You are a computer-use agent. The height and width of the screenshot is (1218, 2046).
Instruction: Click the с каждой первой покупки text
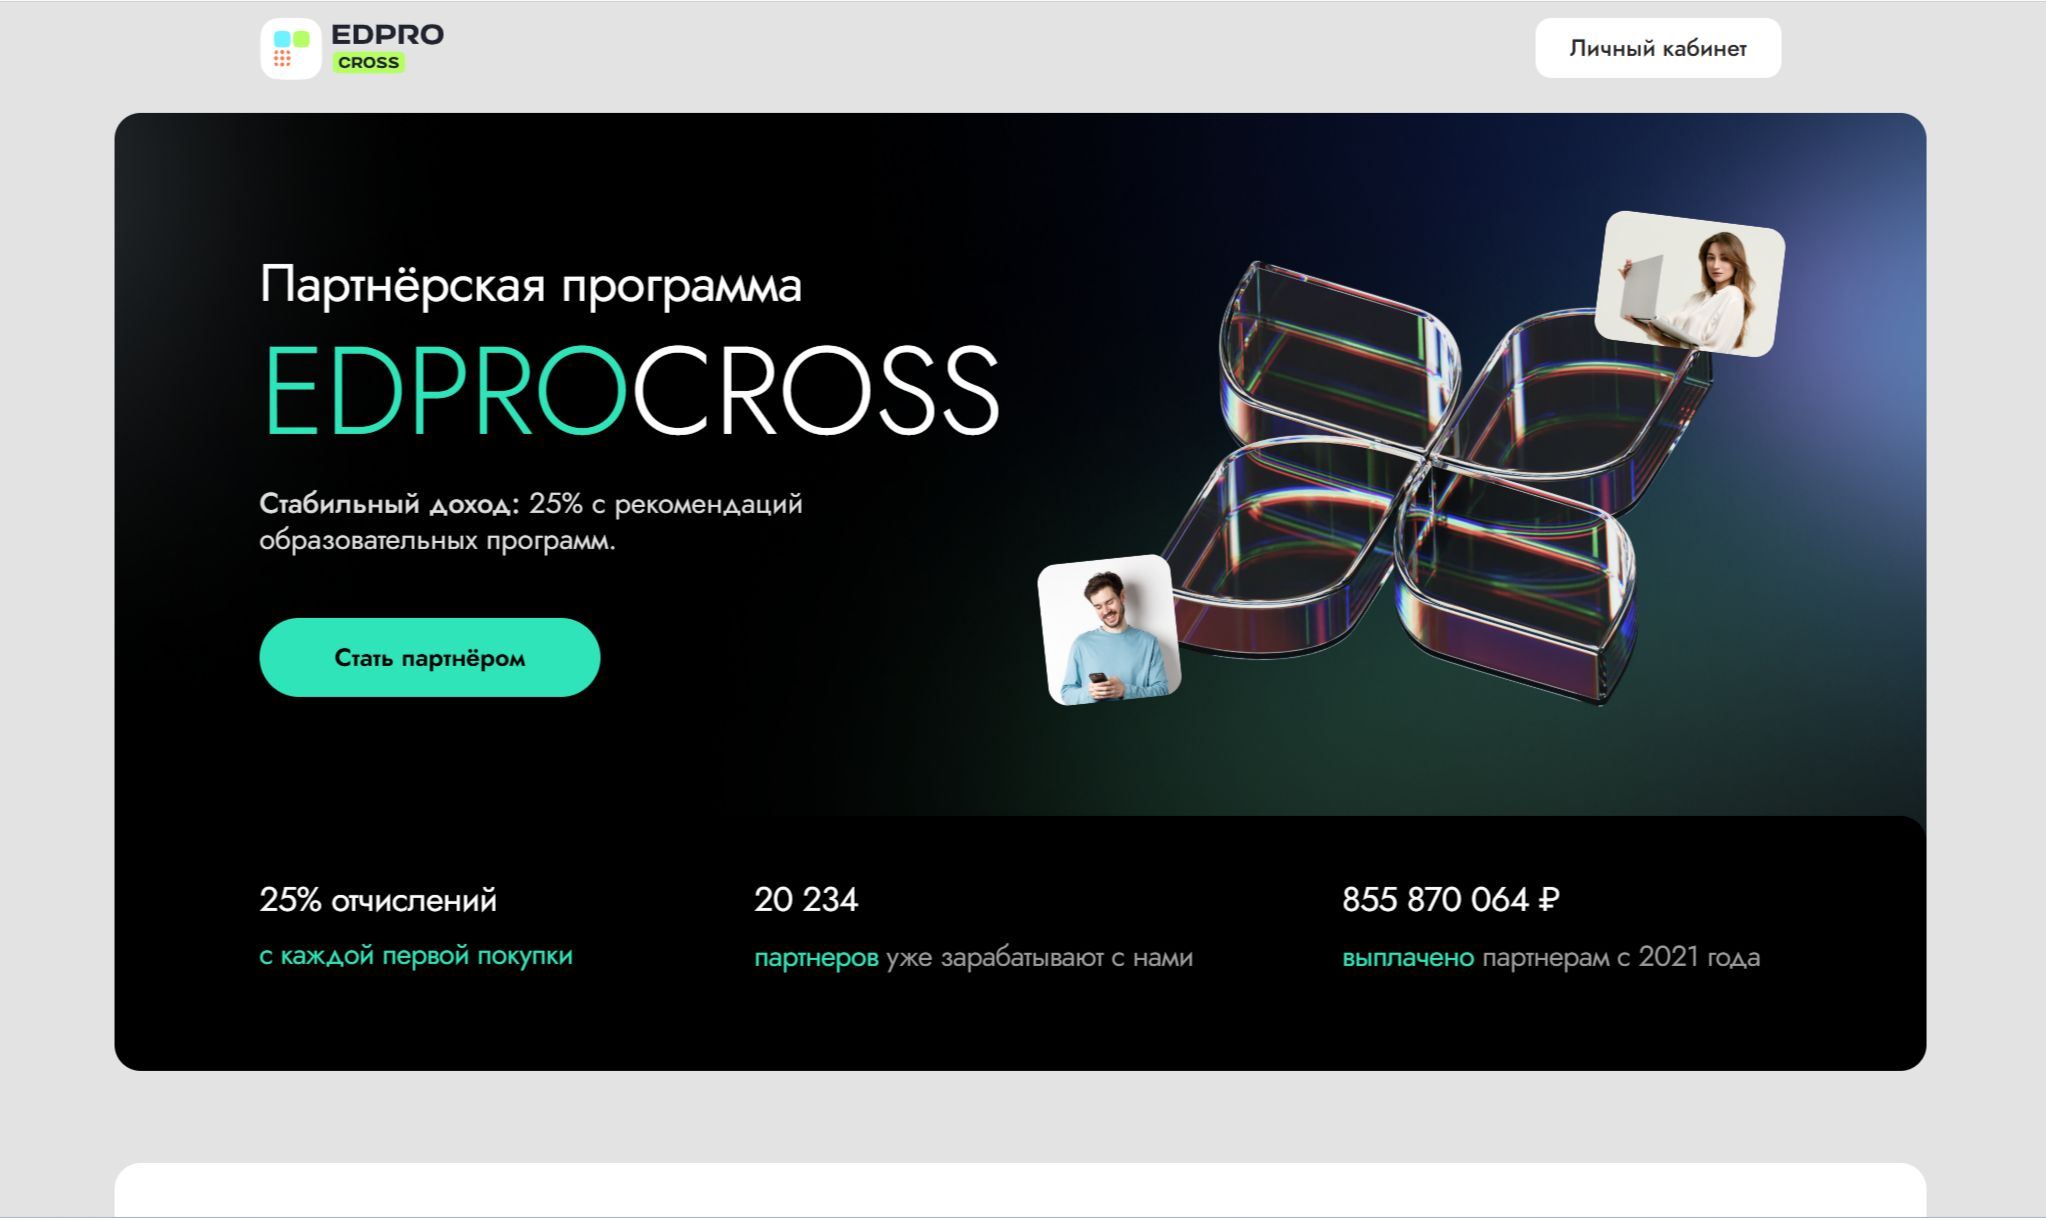[416, 956]
